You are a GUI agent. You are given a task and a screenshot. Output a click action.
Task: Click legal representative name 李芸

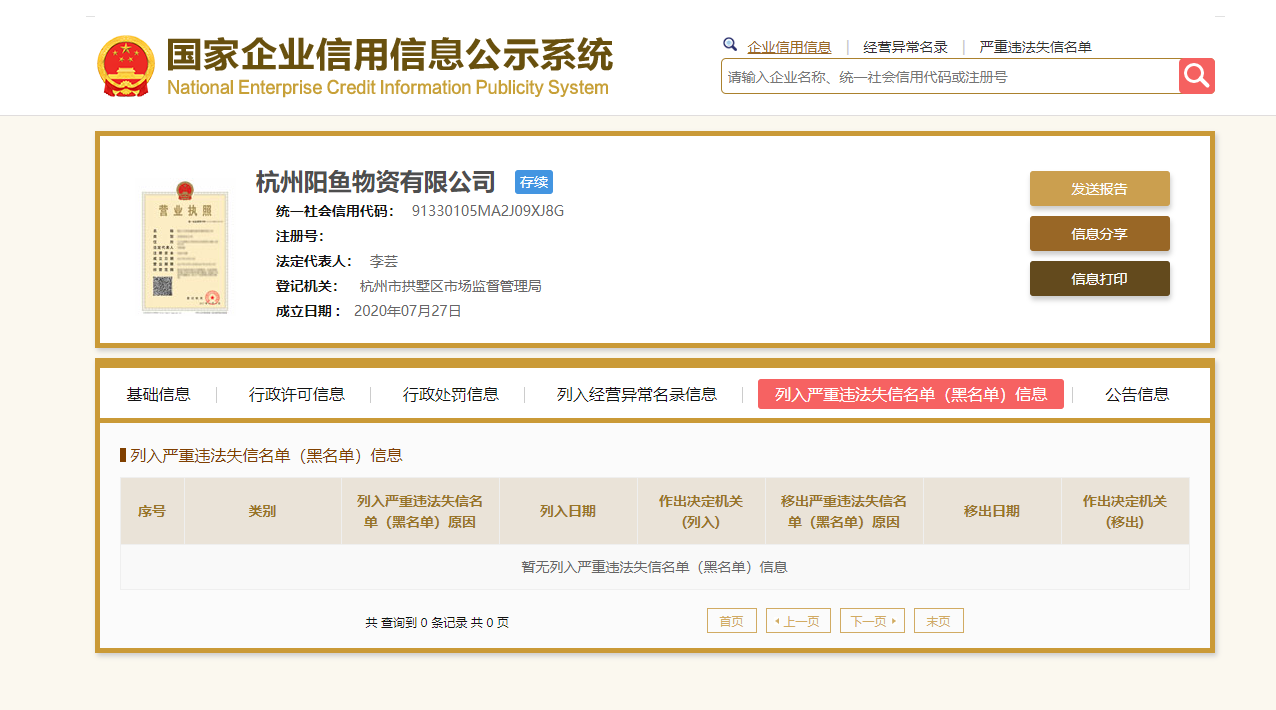(384, 261)
